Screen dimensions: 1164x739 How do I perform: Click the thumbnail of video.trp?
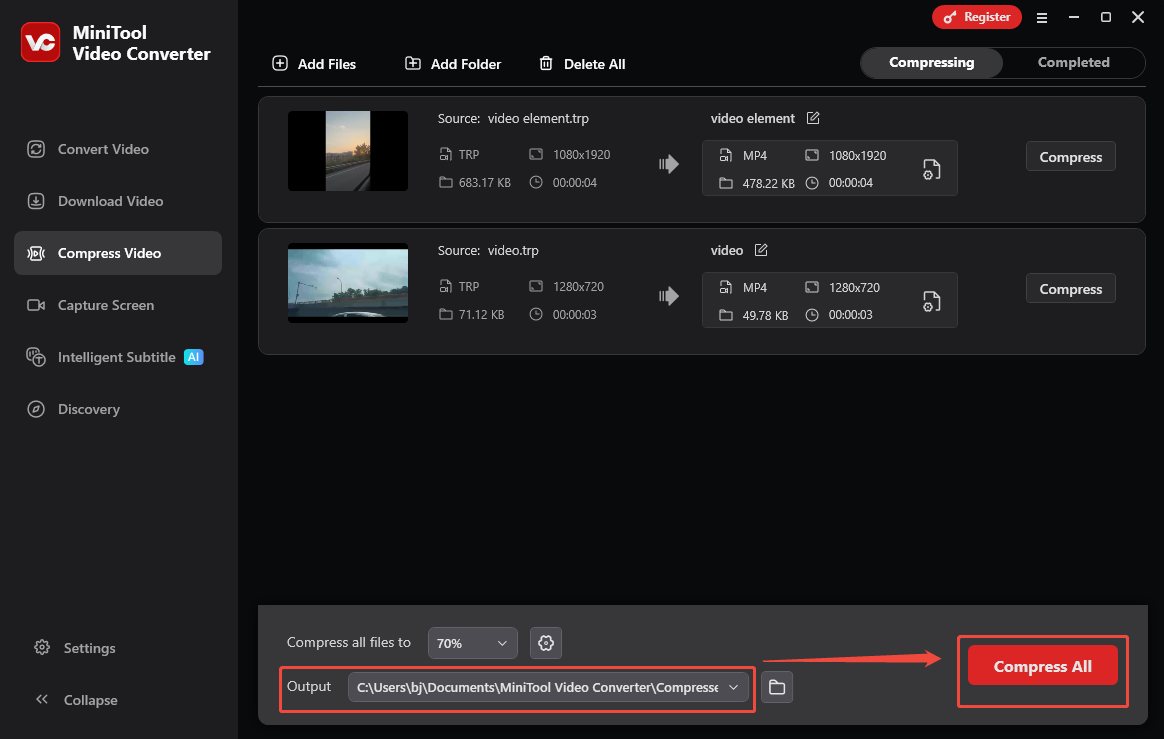click(347, 283)
